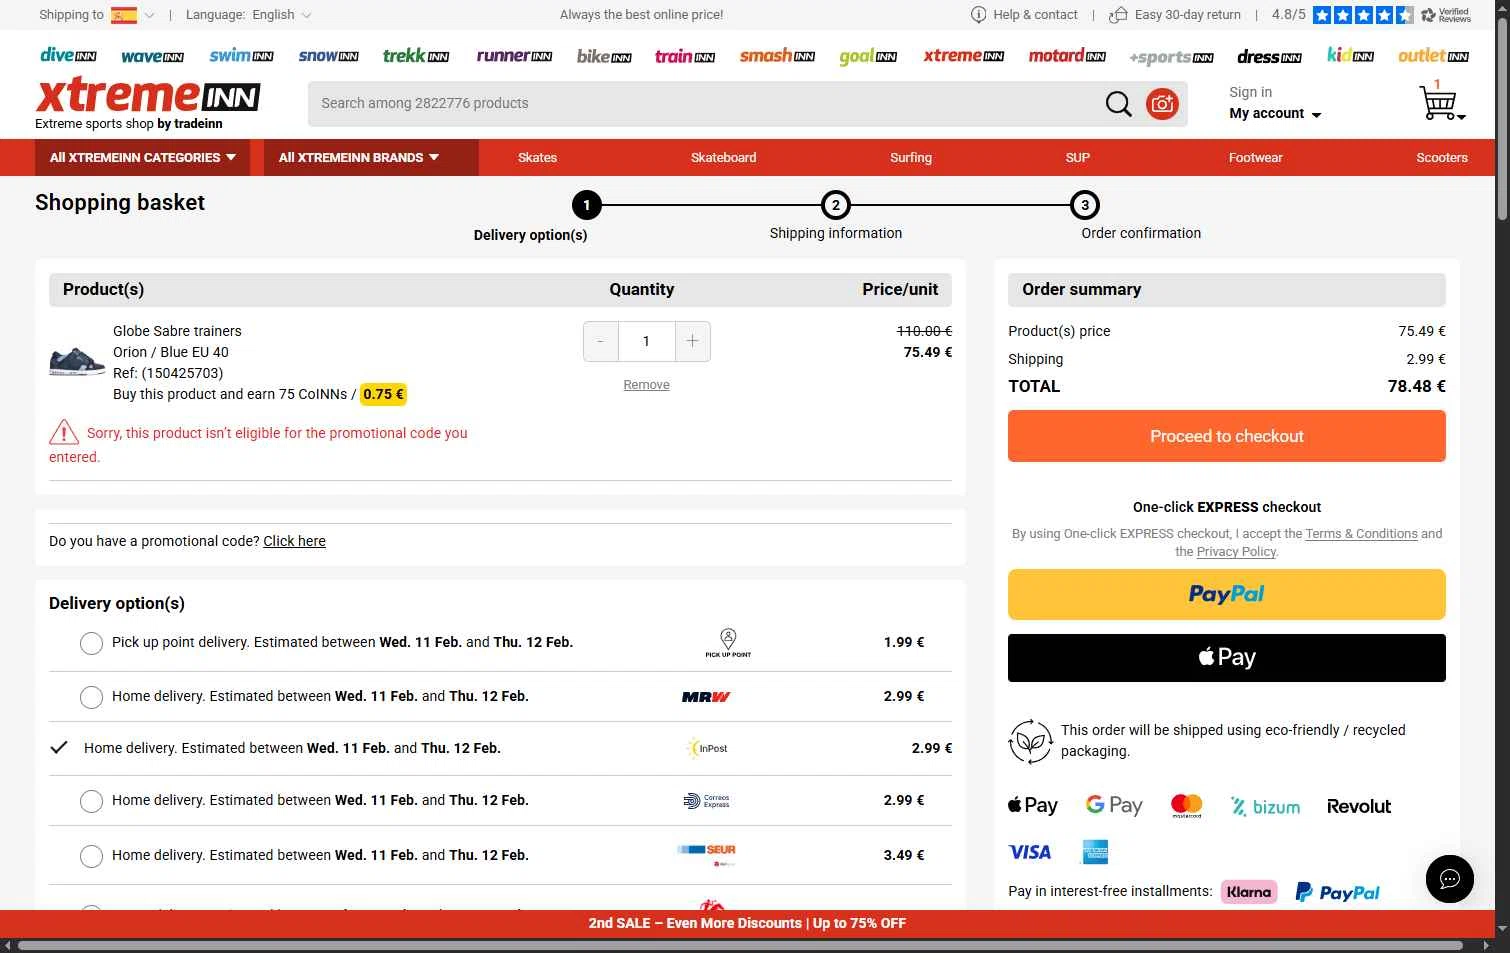Open Globe Sabre trainers thumbnail
The height and width of the screenshot is (953, 1510).
[x=77, y=361]
